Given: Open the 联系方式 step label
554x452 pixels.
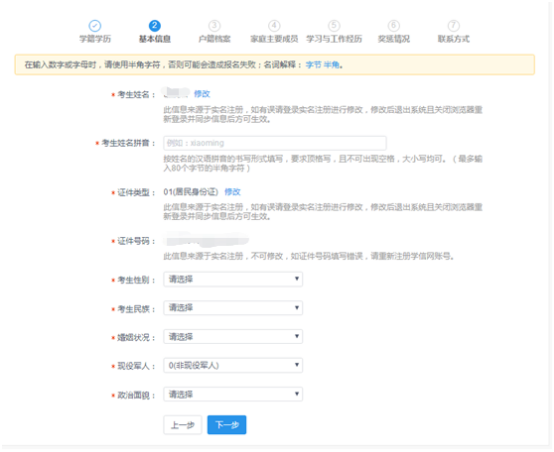Looking at the screenshot, I should pos(454,39).
